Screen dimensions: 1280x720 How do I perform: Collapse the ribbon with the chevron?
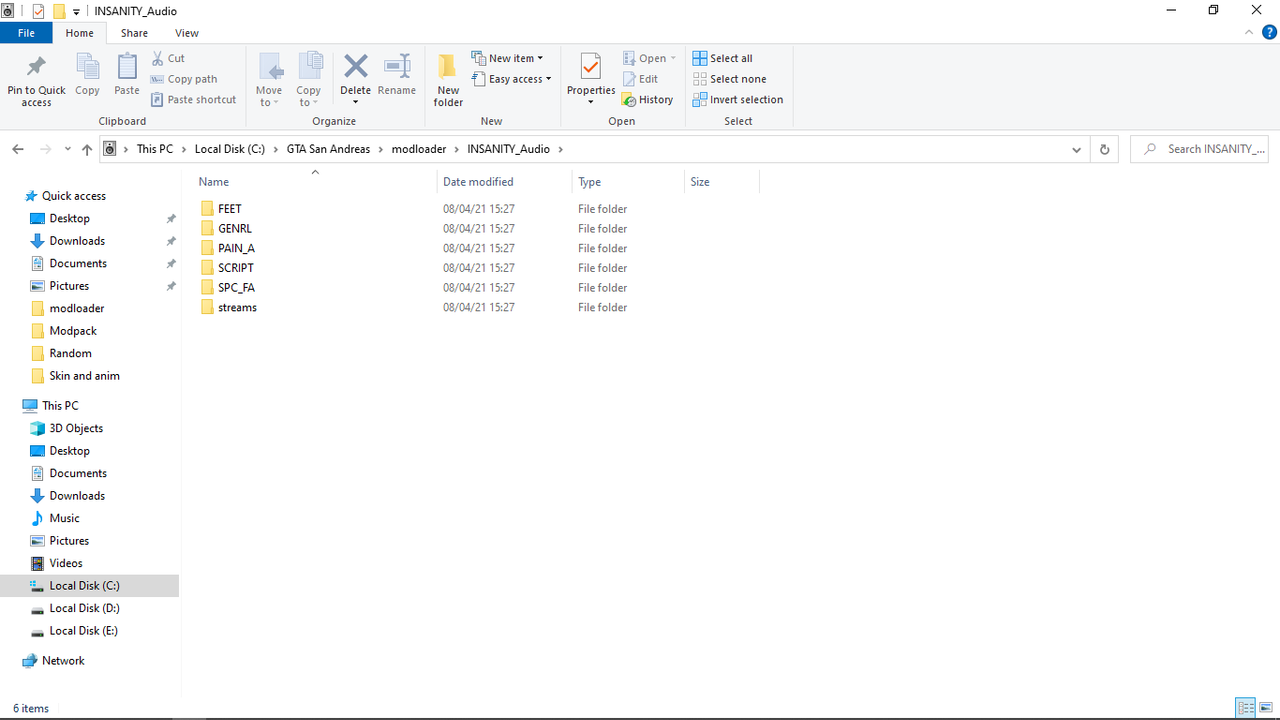pyautogui.click(x=1249, y=33)
